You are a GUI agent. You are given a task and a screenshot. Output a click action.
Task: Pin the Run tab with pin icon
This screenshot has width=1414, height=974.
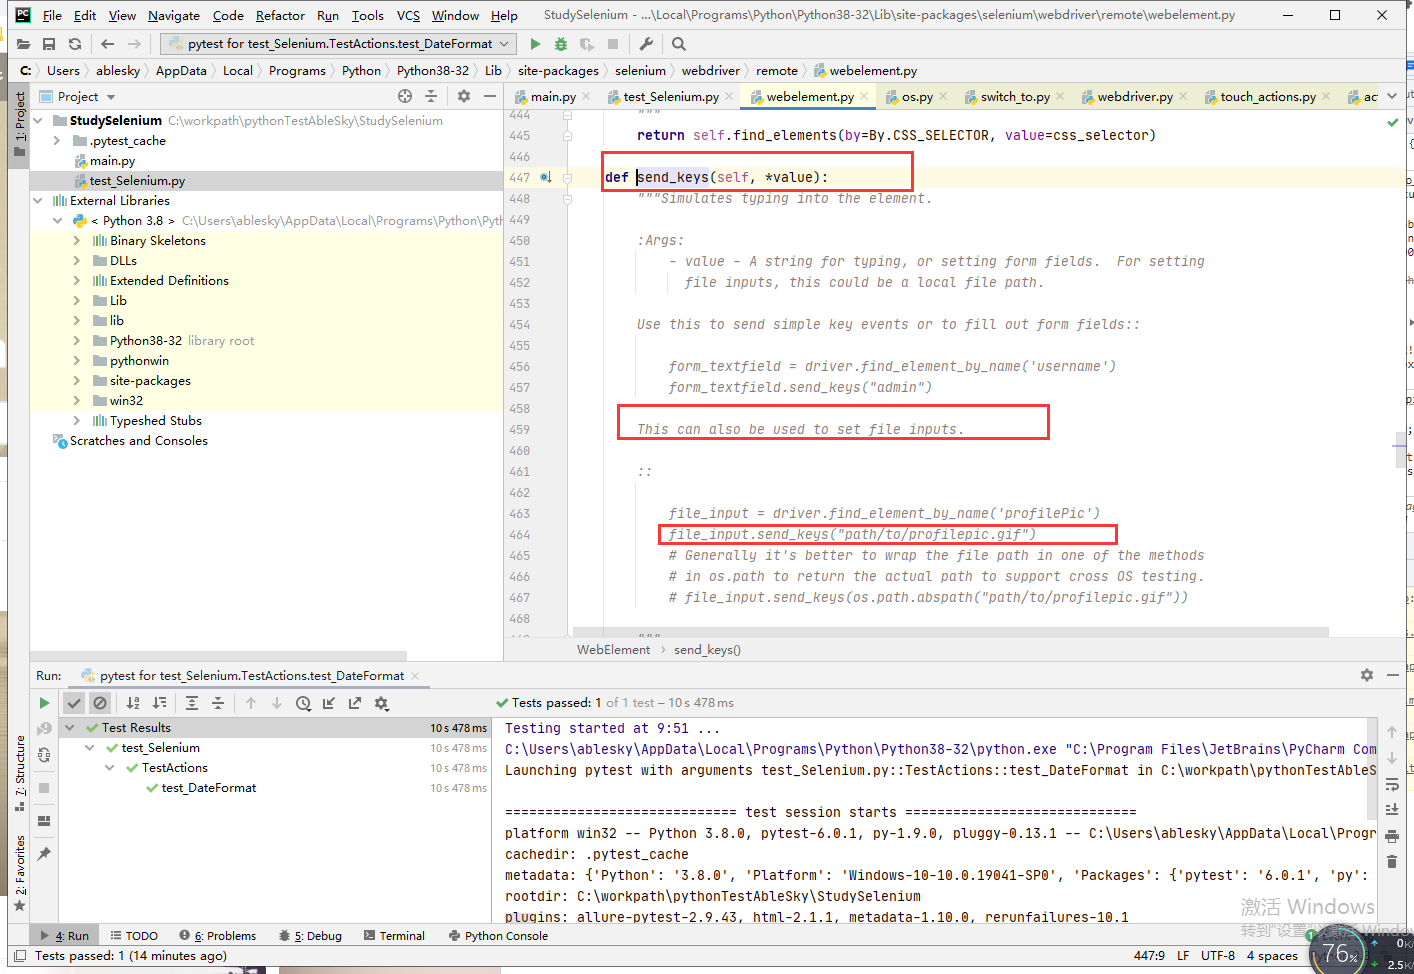pyautogui.click(x=44, y=854)
